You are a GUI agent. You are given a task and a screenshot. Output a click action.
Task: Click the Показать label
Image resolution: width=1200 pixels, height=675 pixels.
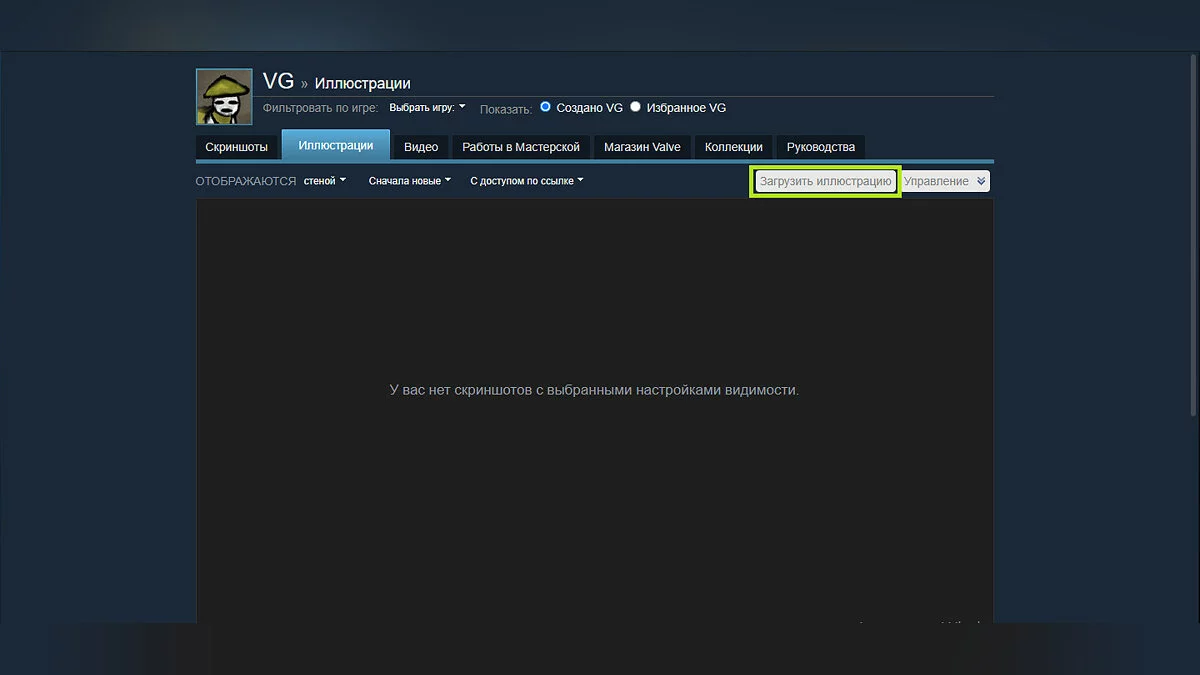click(x=506, y=108)
